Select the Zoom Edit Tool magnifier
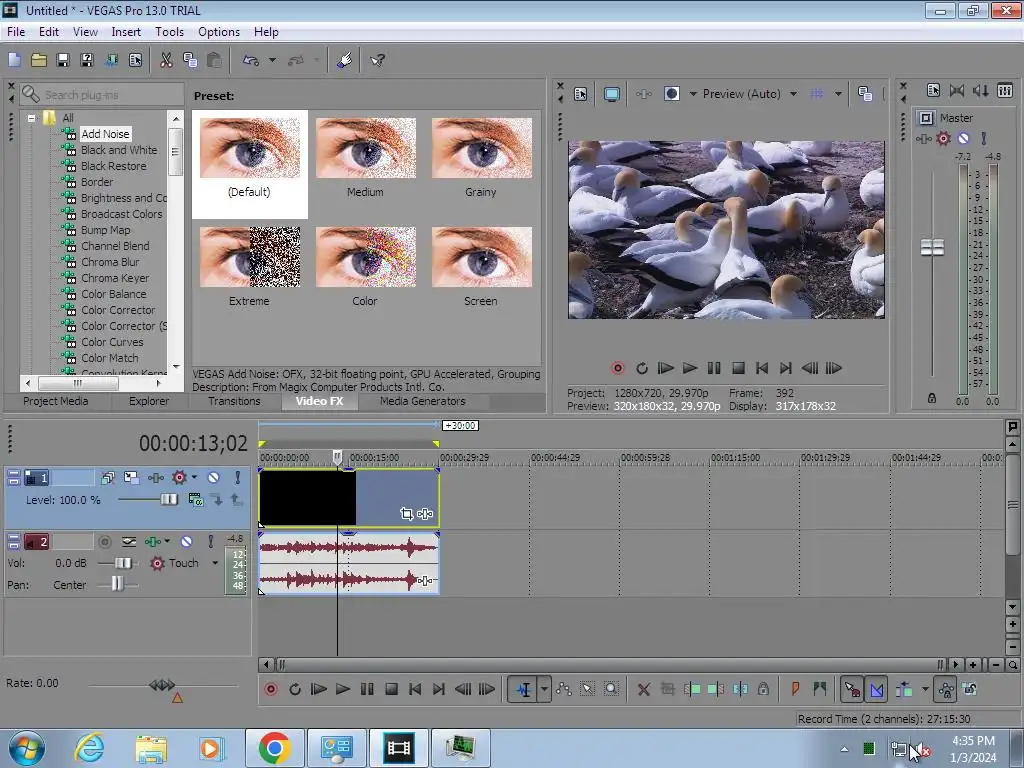 point(611,689)
